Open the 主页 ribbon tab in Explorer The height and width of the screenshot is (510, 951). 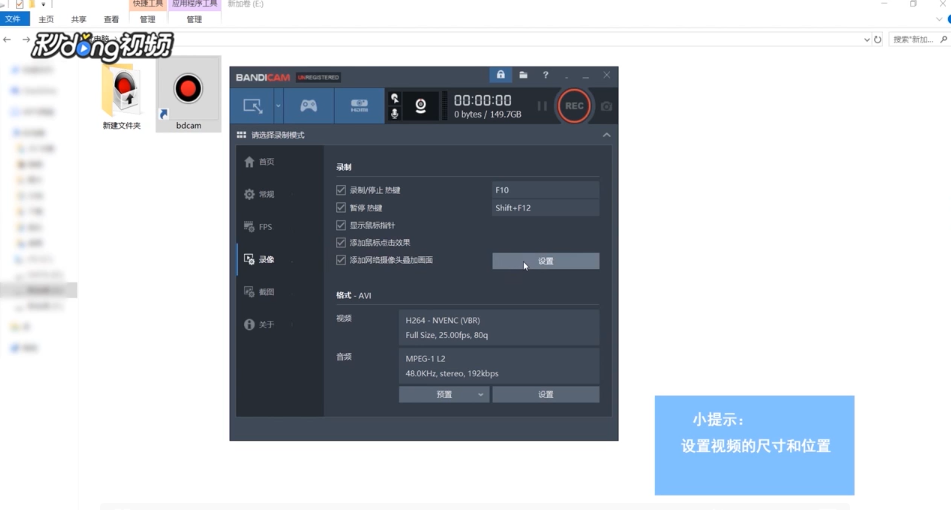pos(46,19)
